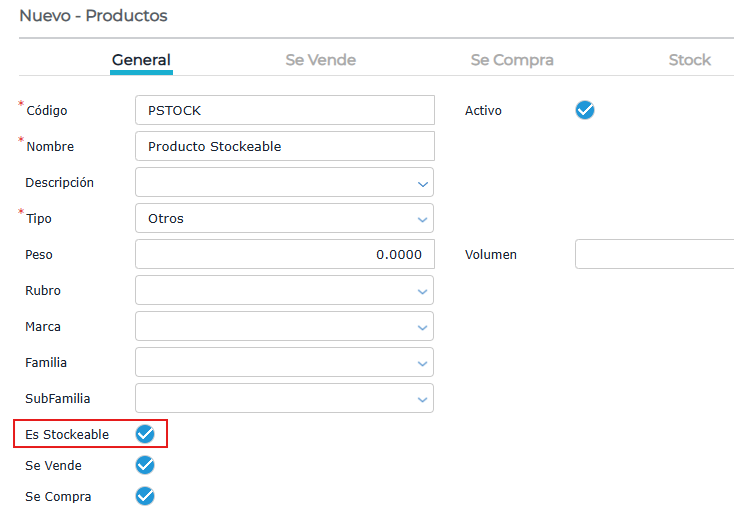Expand the Rubro dropdown list
The height and width of the screenshot is (510, 734).
[x=284, y=290]
